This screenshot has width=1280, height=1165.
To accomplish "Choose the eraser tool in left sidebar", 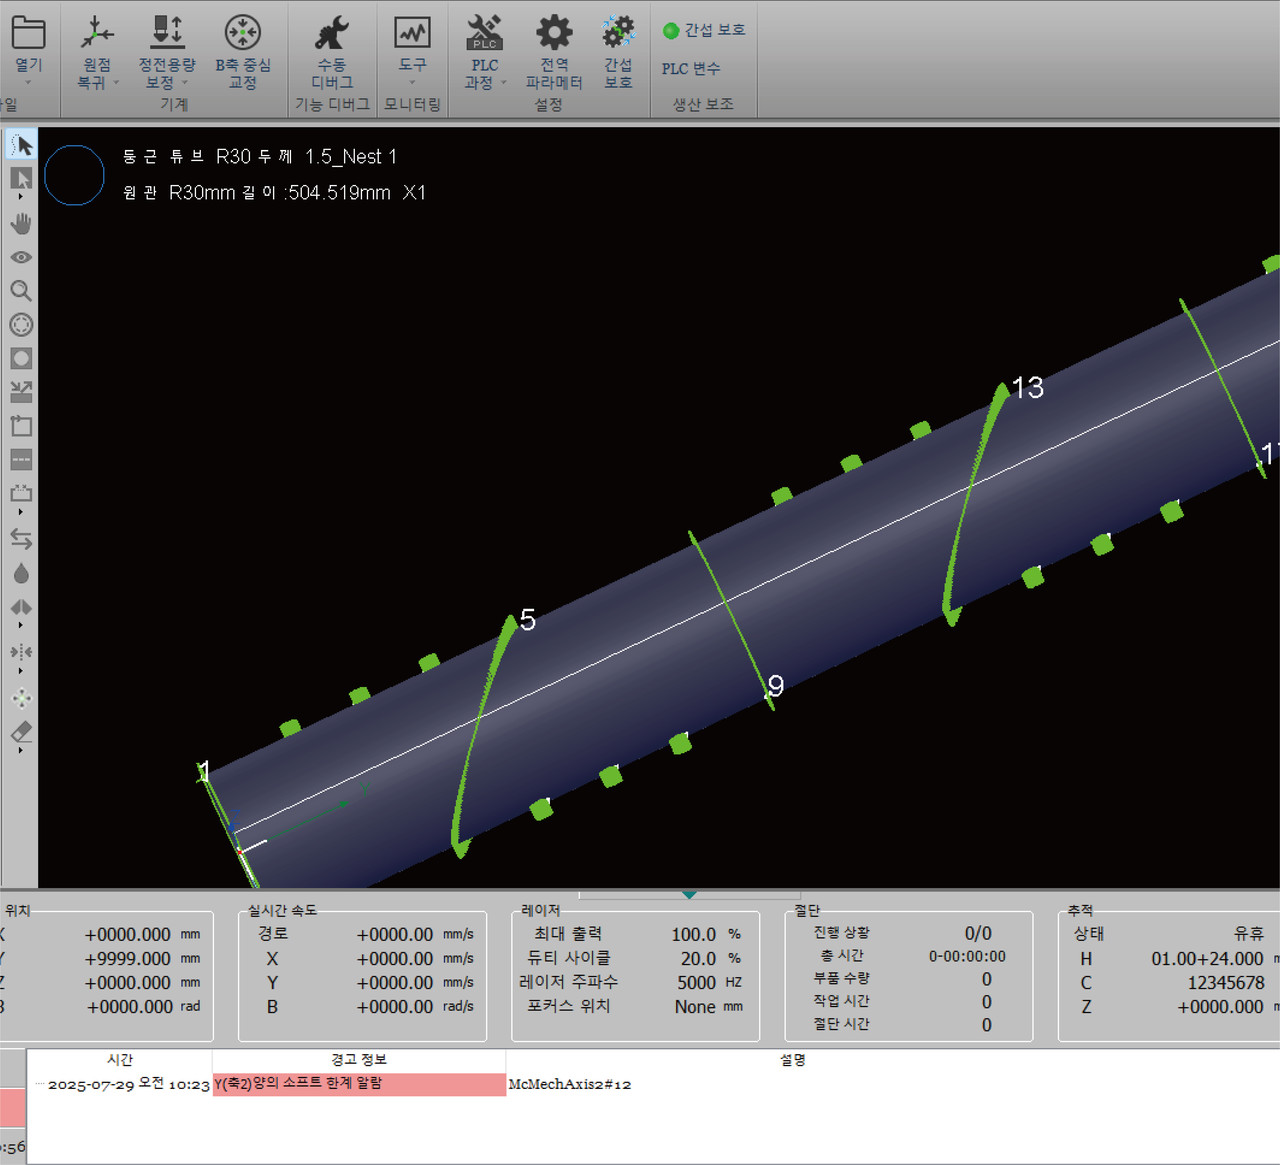I will click(x=21, y=732).
